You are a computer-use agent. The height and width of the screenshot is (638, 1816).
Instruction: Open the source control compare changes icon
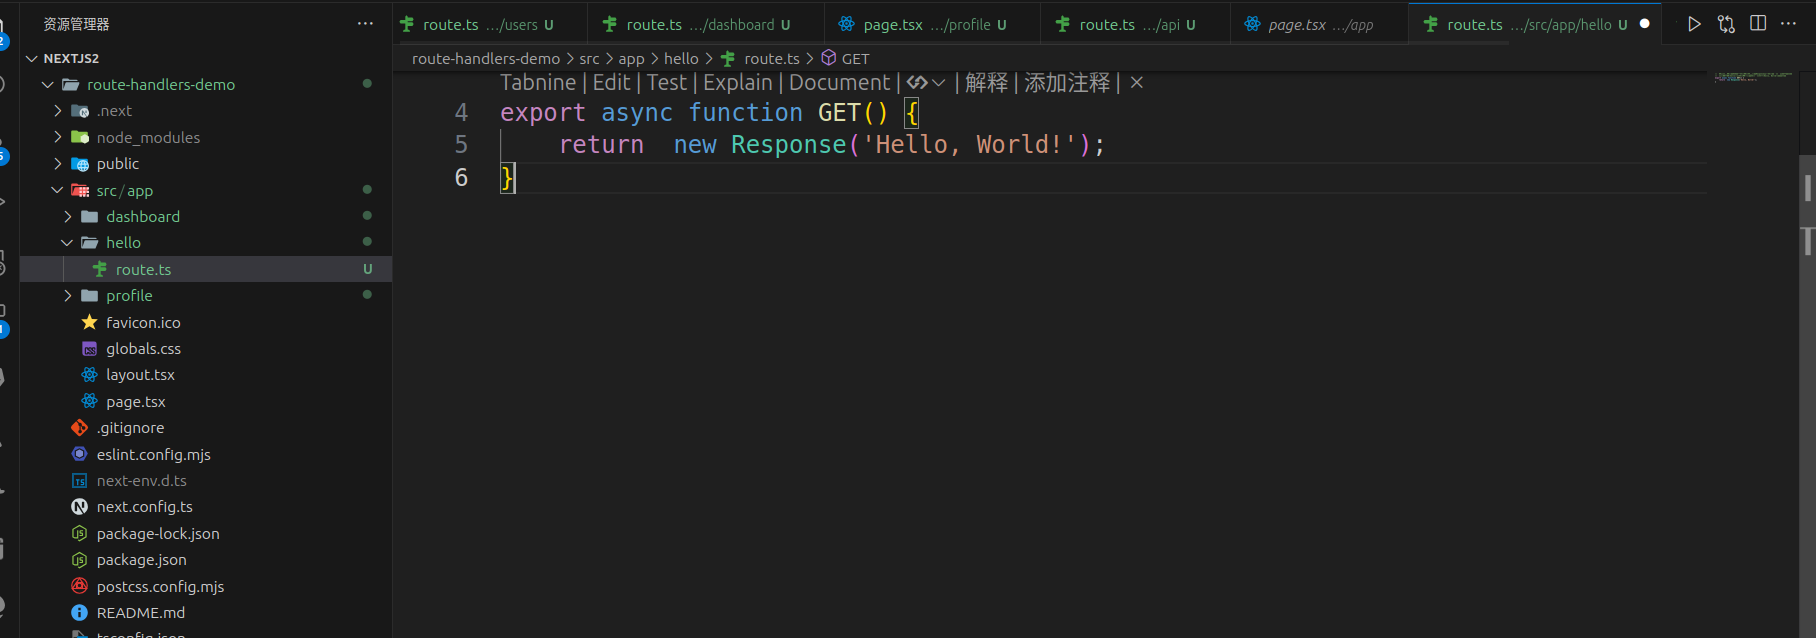1726,24
